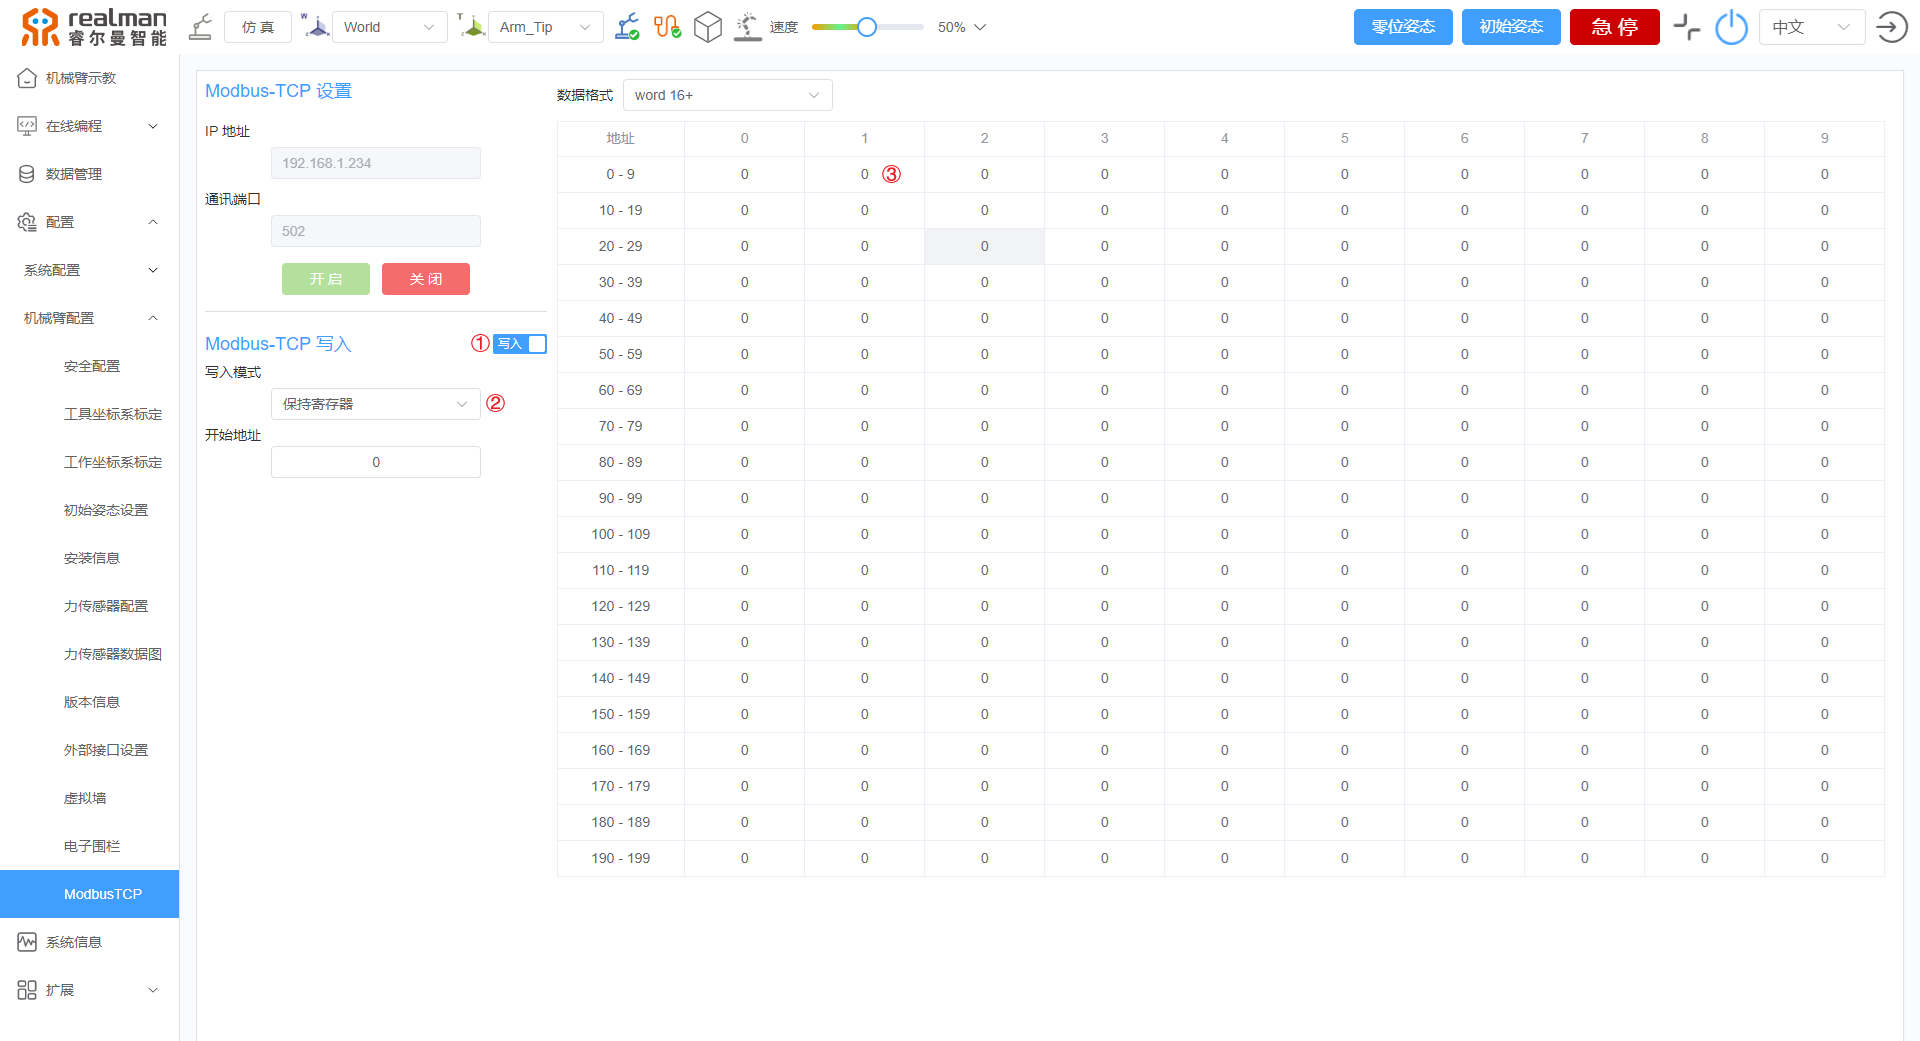Click the green 开启 button
Screen dimensions: 1920x1041
tap(325, 279)
